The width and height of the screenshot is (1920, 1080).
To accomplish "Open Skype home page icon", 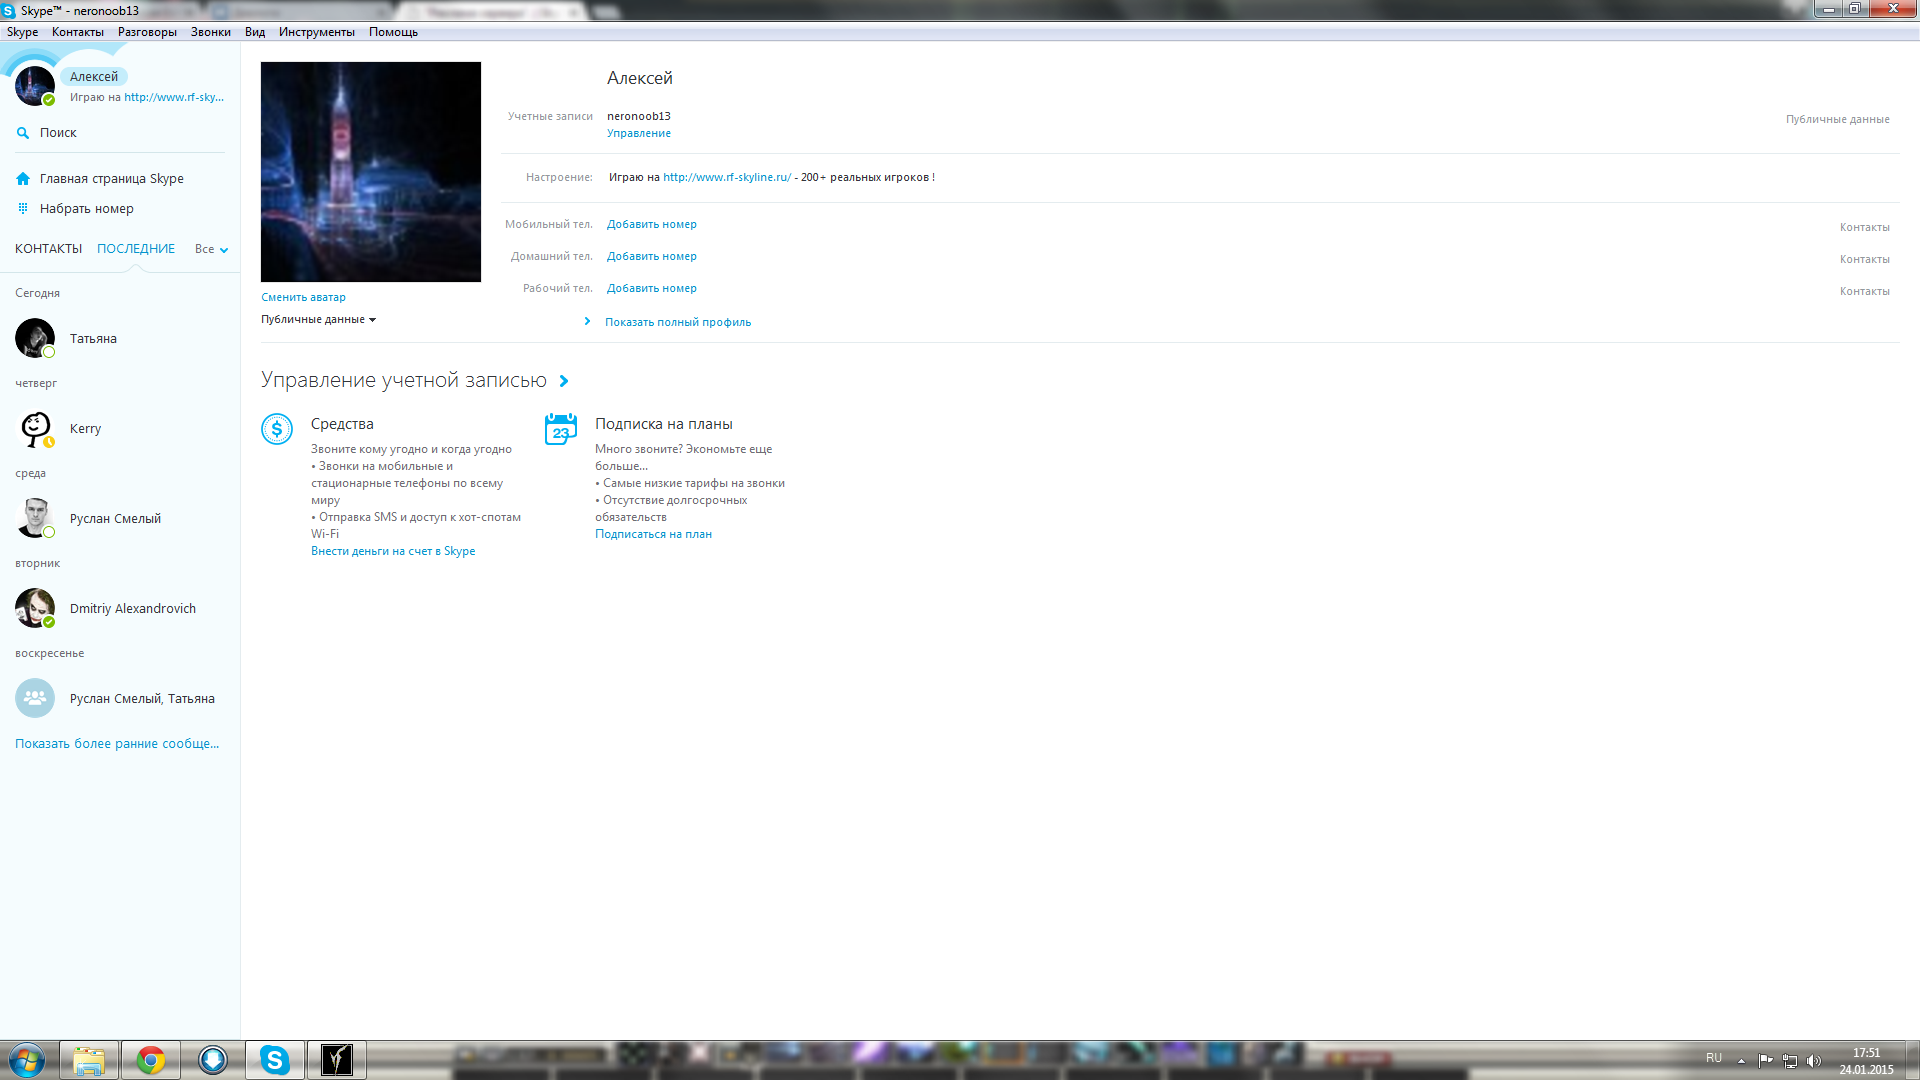I will [x=23, y=179].
